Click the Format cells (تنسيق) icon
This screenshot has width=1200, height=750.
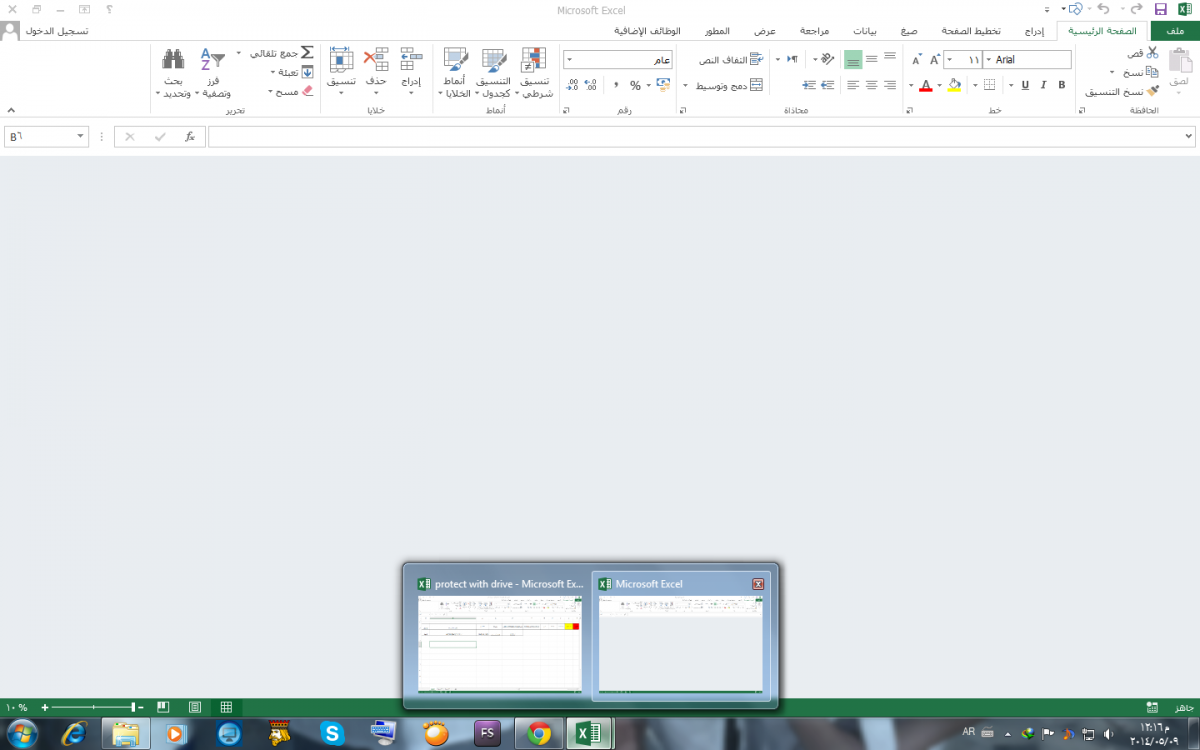coord(341,59)
